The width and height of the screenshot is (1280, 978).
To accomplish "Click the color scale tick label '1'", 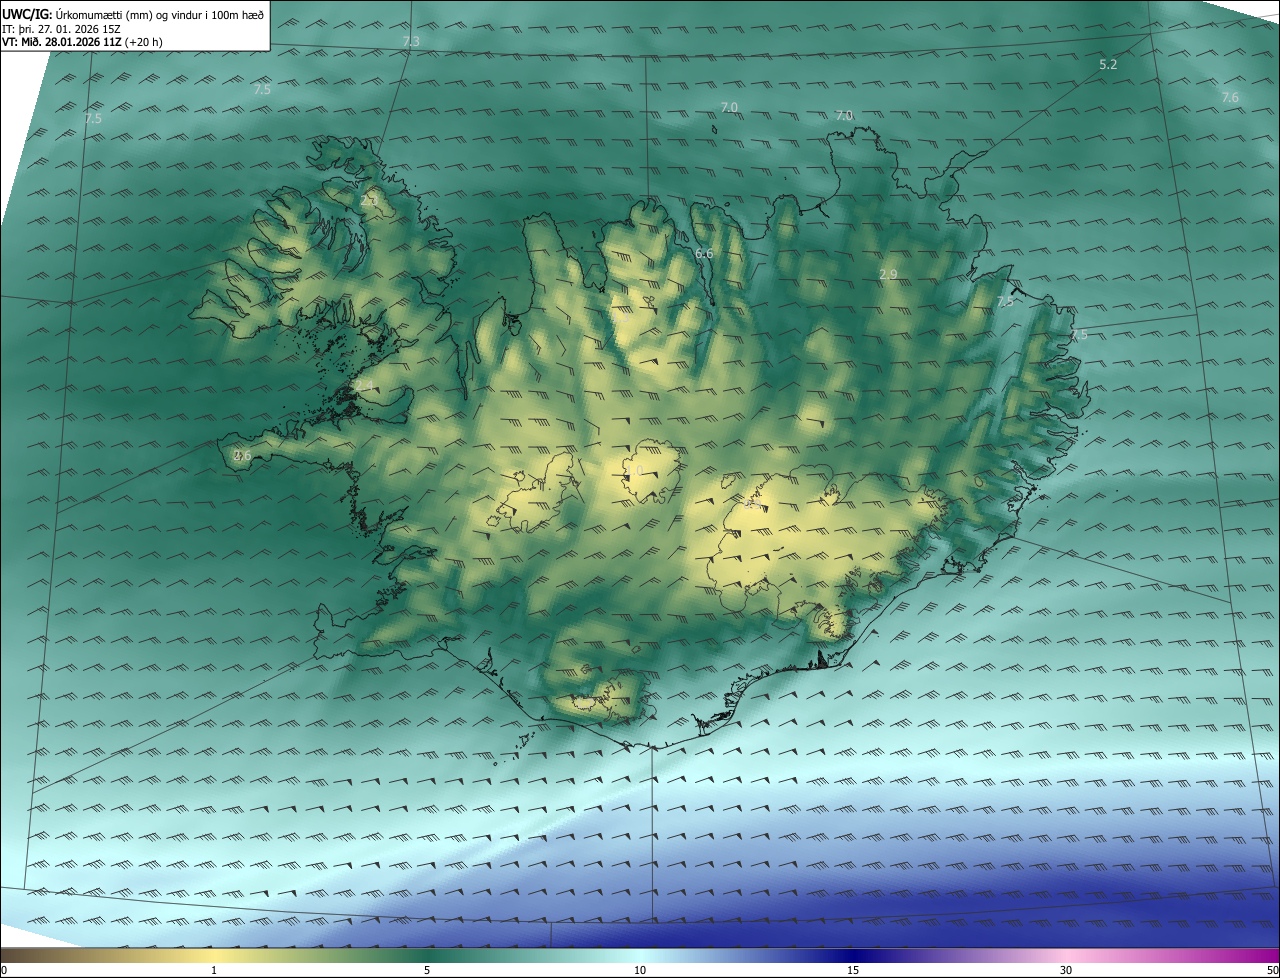I will (x=214, y=970).
